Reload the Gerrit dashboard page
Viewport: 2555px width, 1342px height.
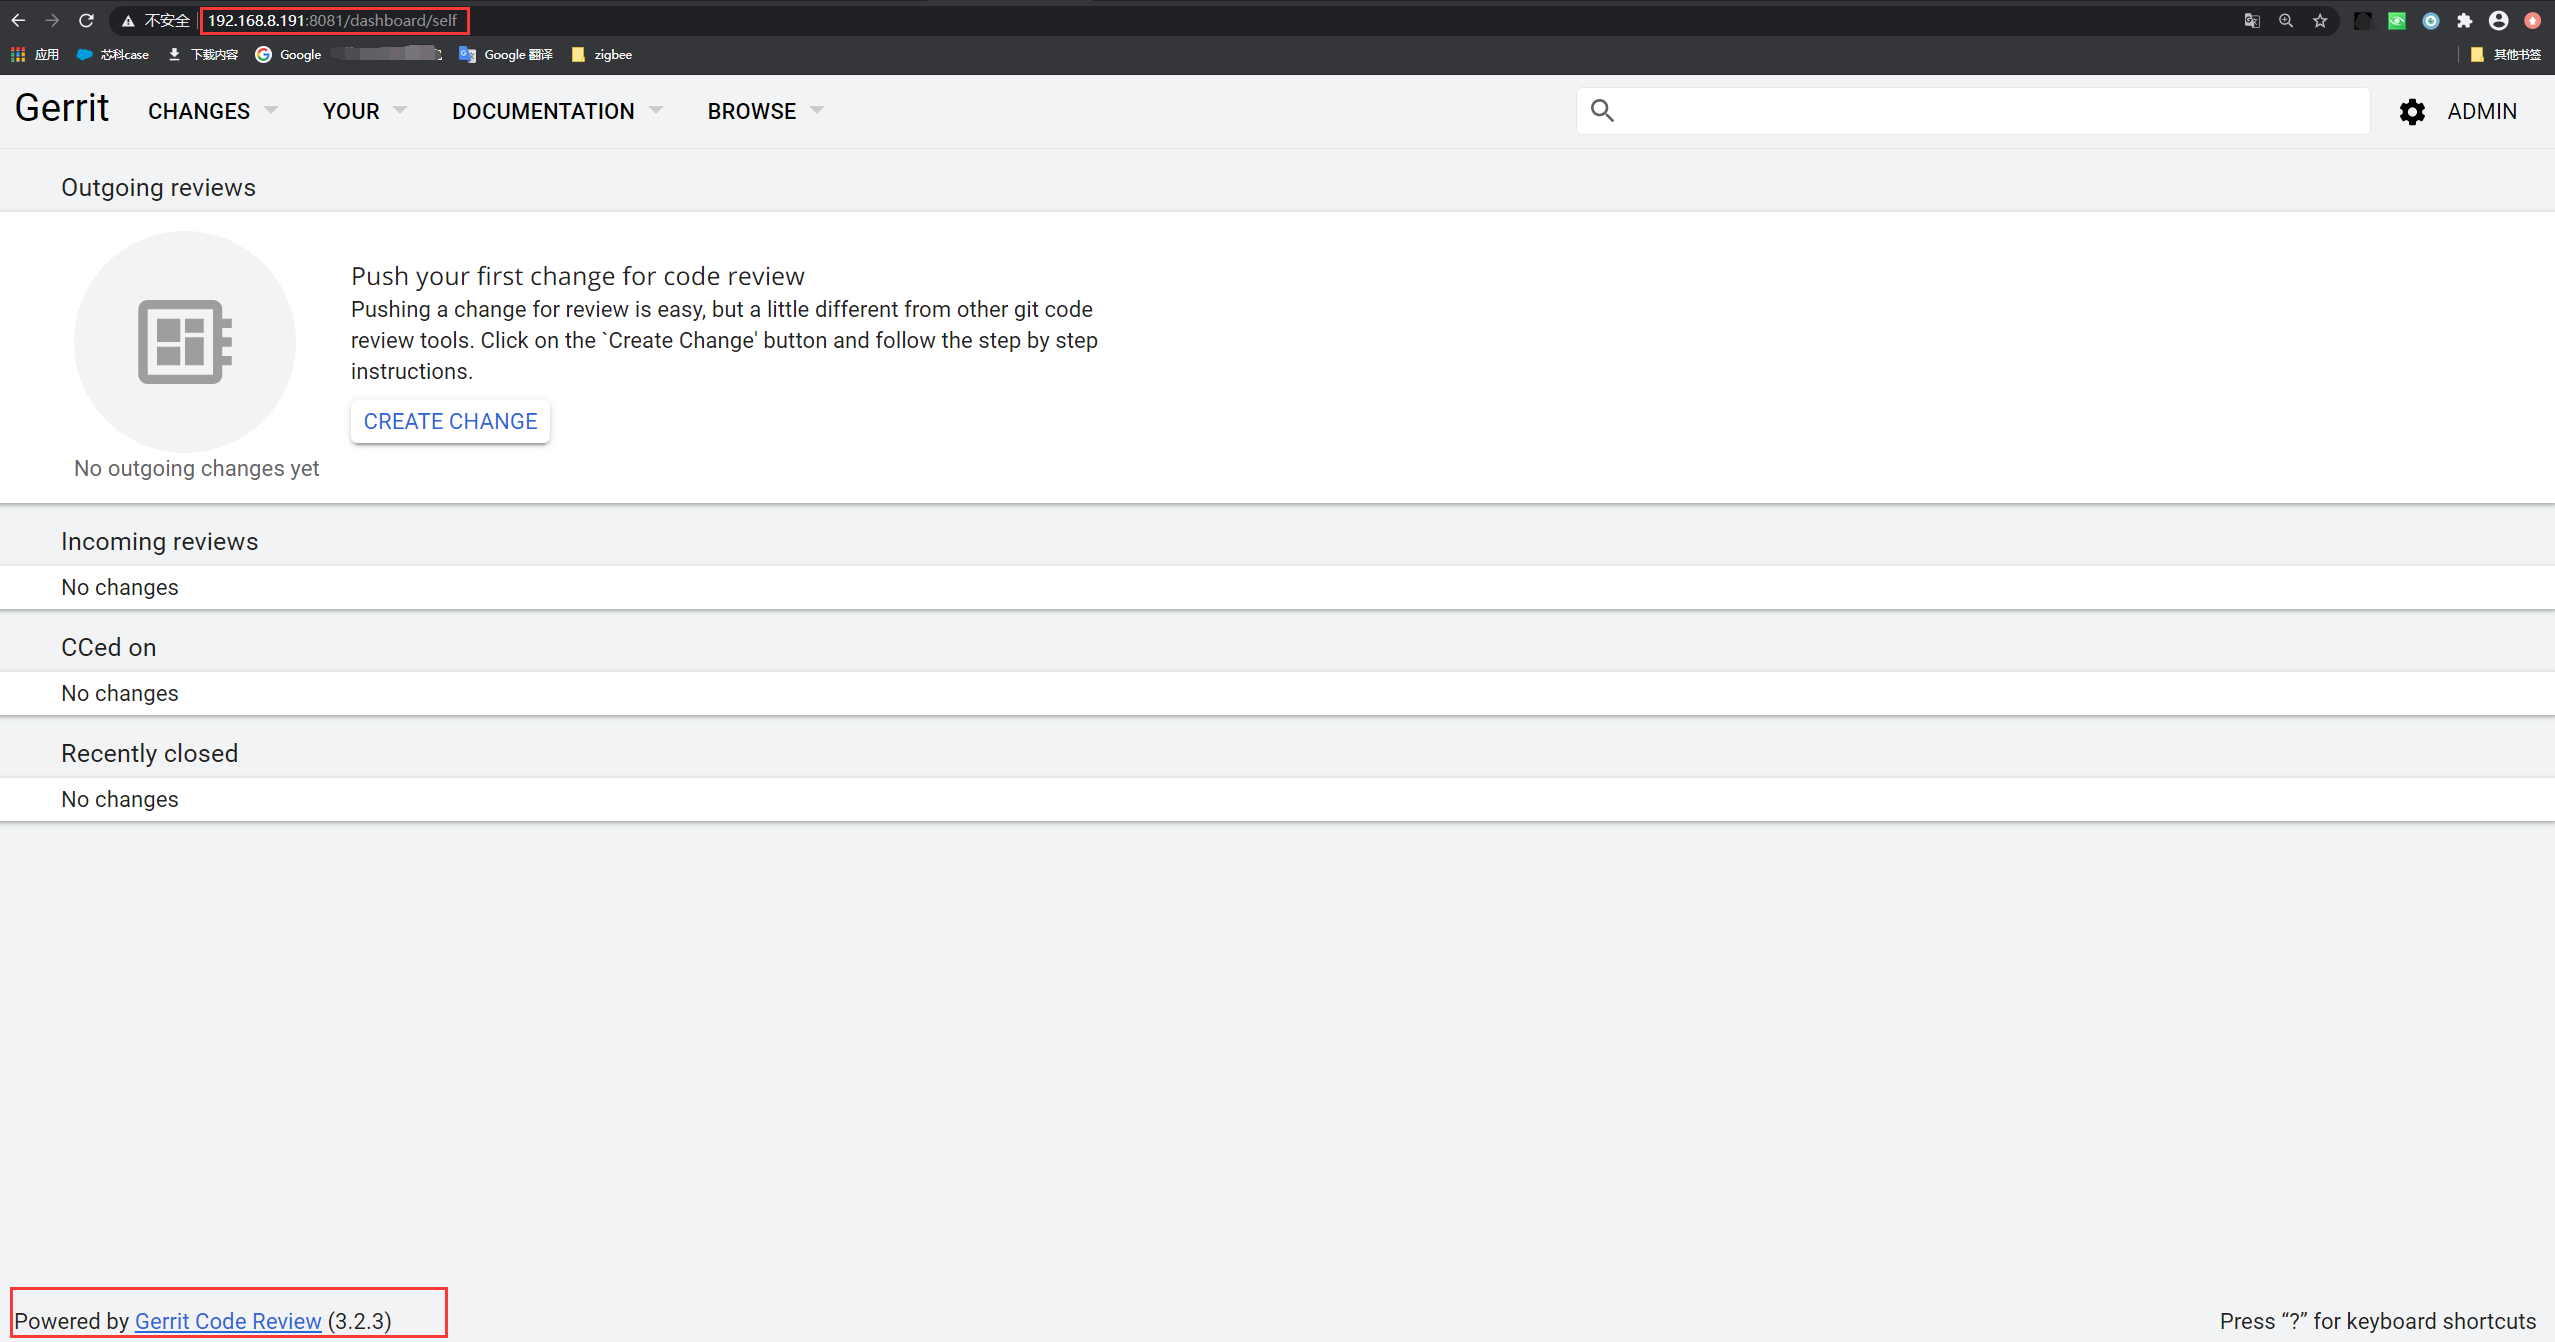tap(86, 20)
